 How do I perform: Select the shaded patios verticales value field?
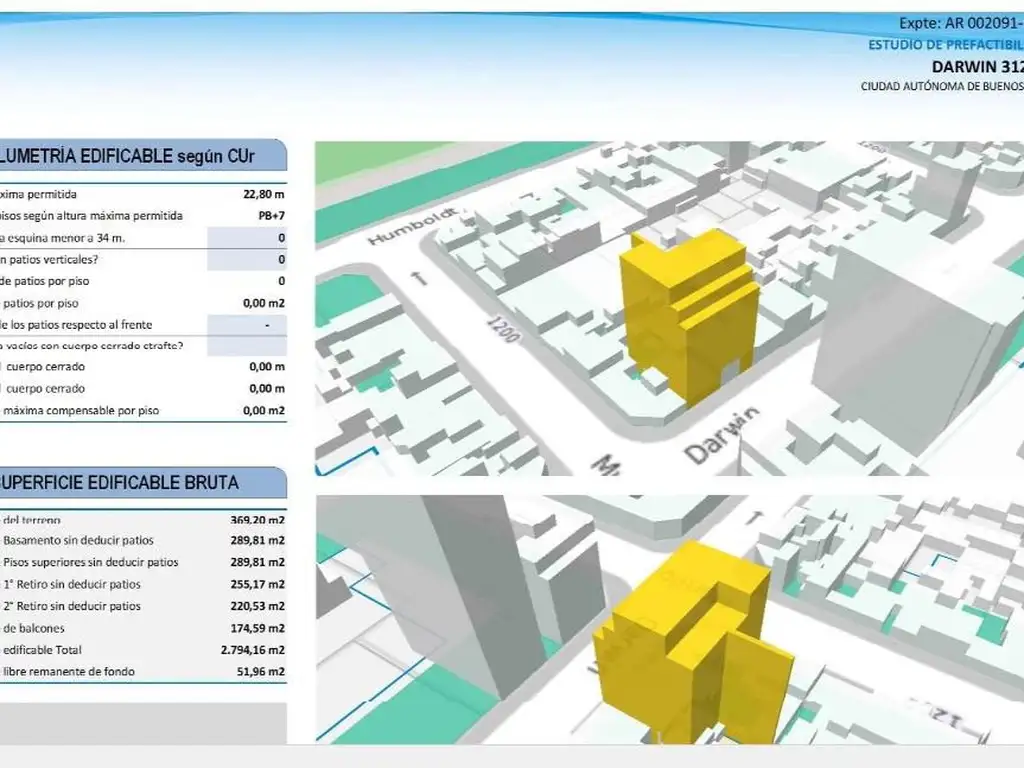(247, 260)
